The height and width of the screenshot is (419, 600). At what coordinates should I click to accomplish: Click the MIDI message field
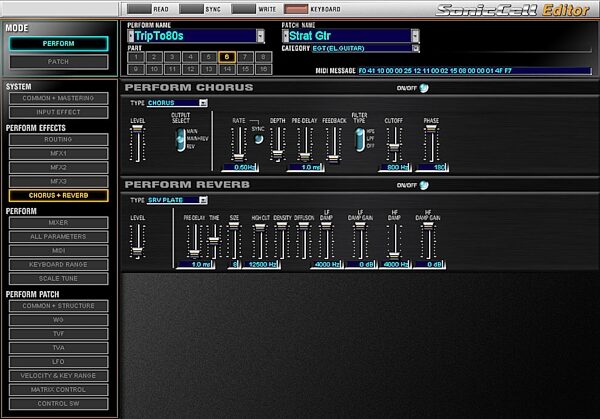point(474,71)
